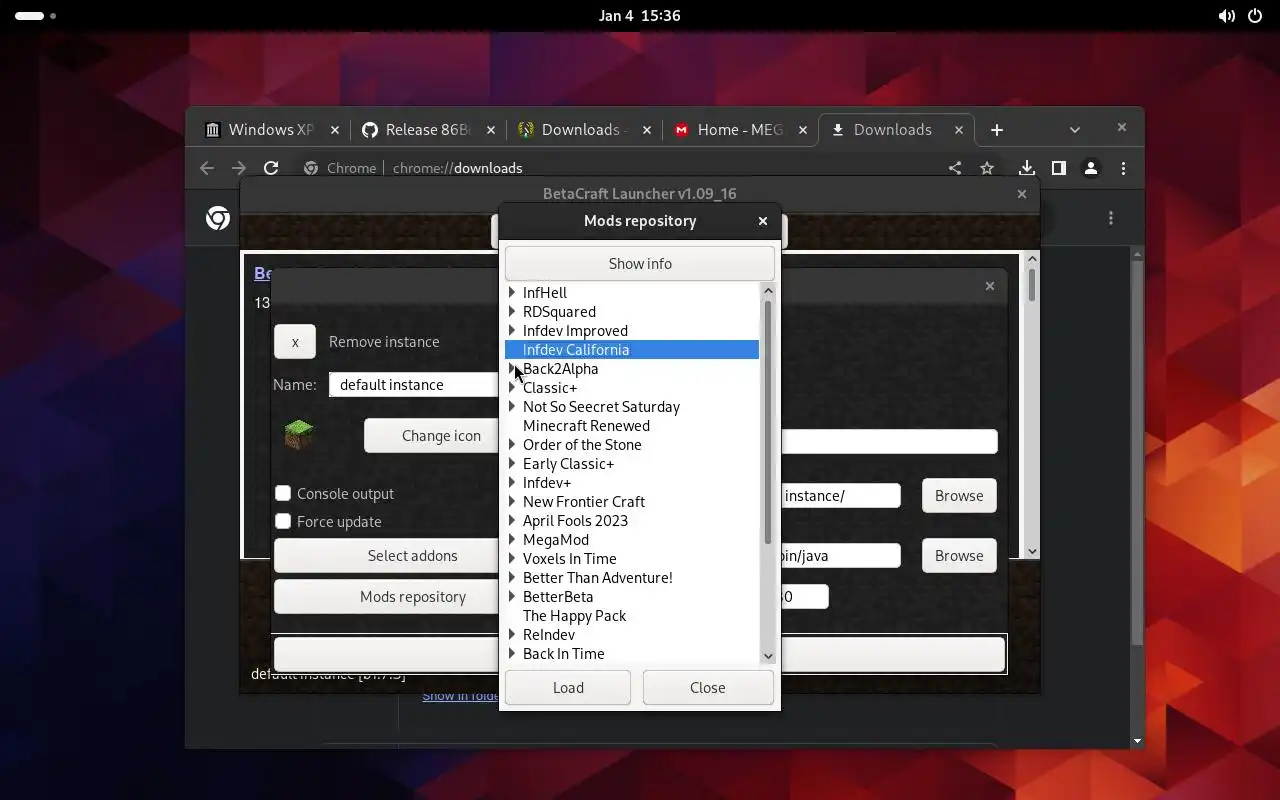1280x800 pixels.
Task: Expand InfHell mod entry
Action: [x=512, y=293]
